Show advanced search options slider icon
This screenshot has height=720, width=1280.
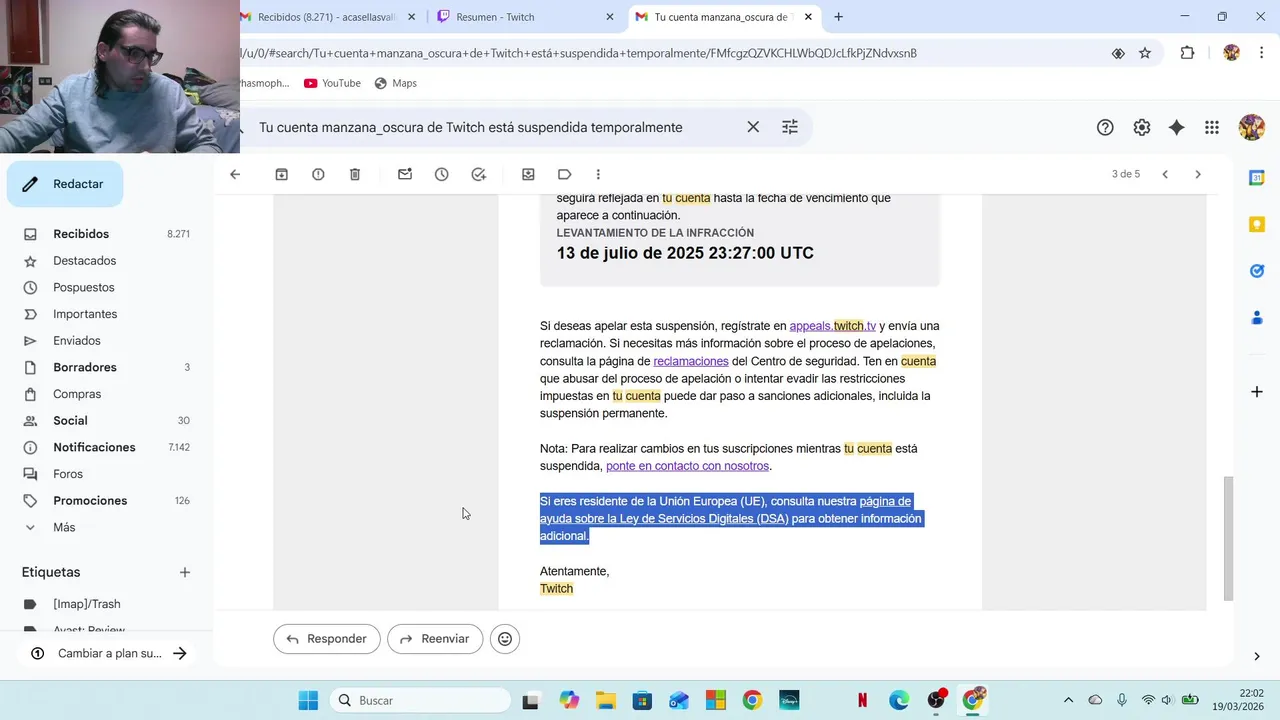point(790,127)
